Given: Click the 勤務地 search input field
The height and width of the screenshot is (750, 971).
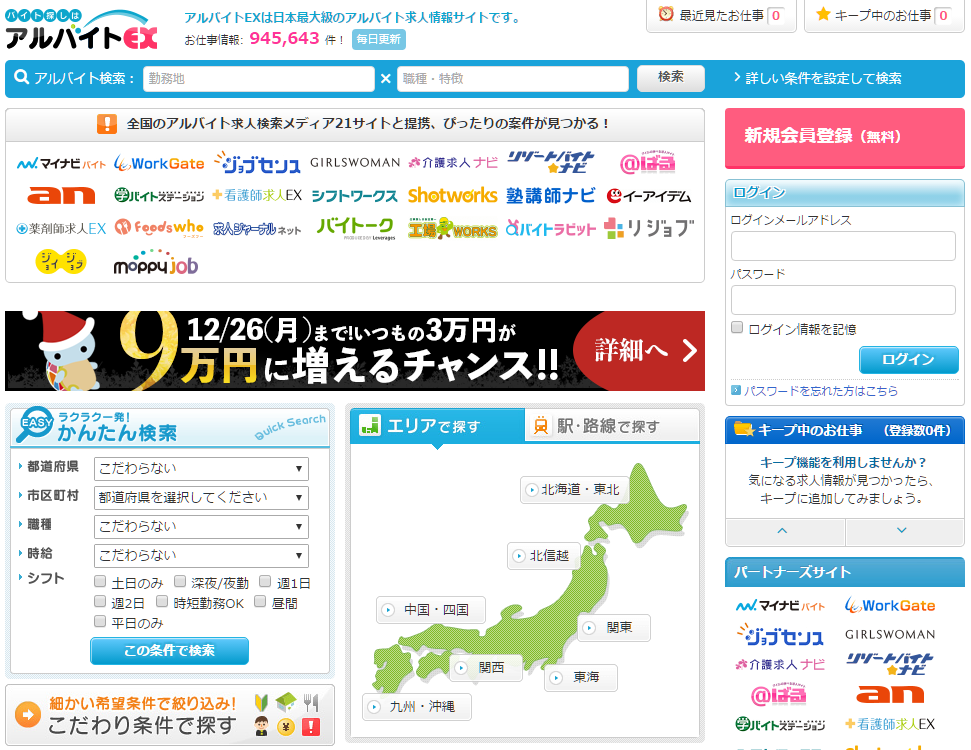Looking at the screenshot, I should pos(259,79).
